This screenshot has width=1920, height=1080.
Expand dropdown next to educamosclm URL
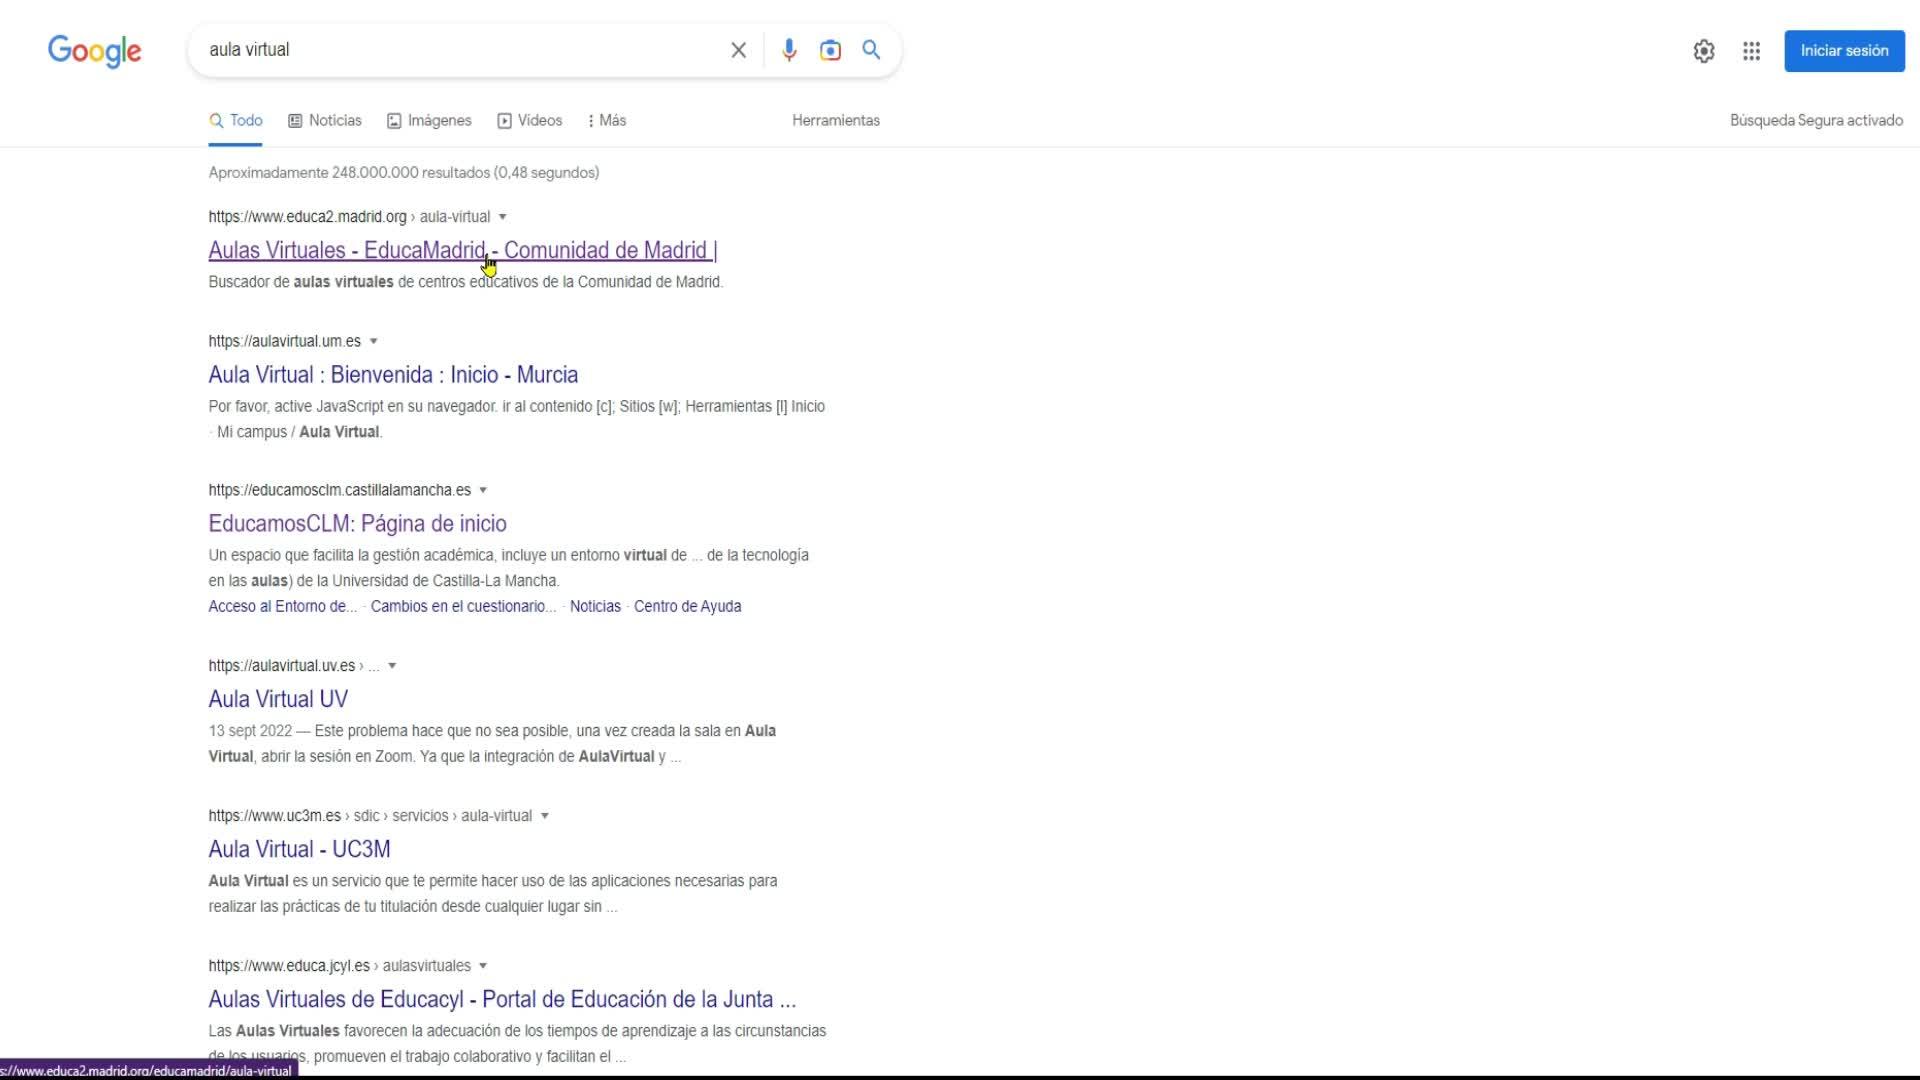pyautogui.click(x=483, y=490)
